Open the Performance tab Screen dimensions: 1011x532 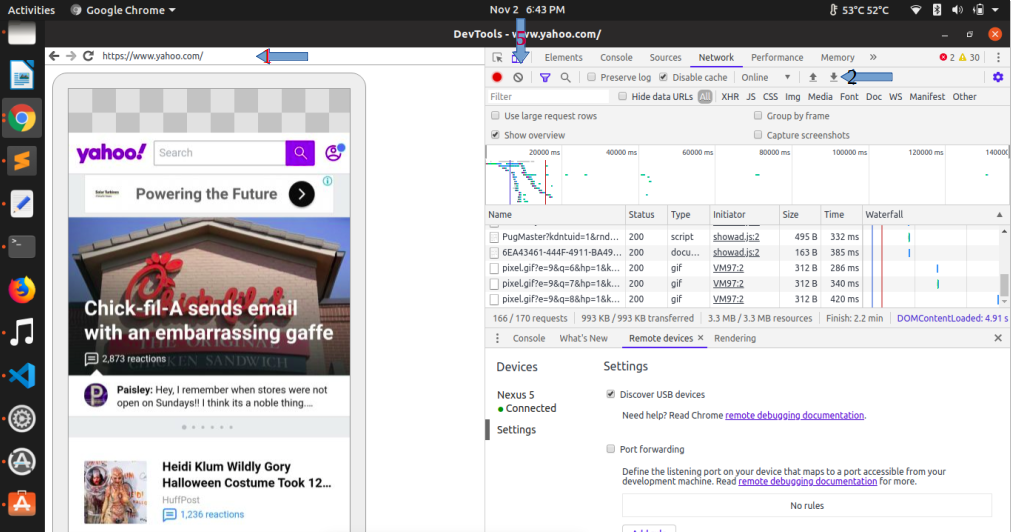[x=777, y=57]
